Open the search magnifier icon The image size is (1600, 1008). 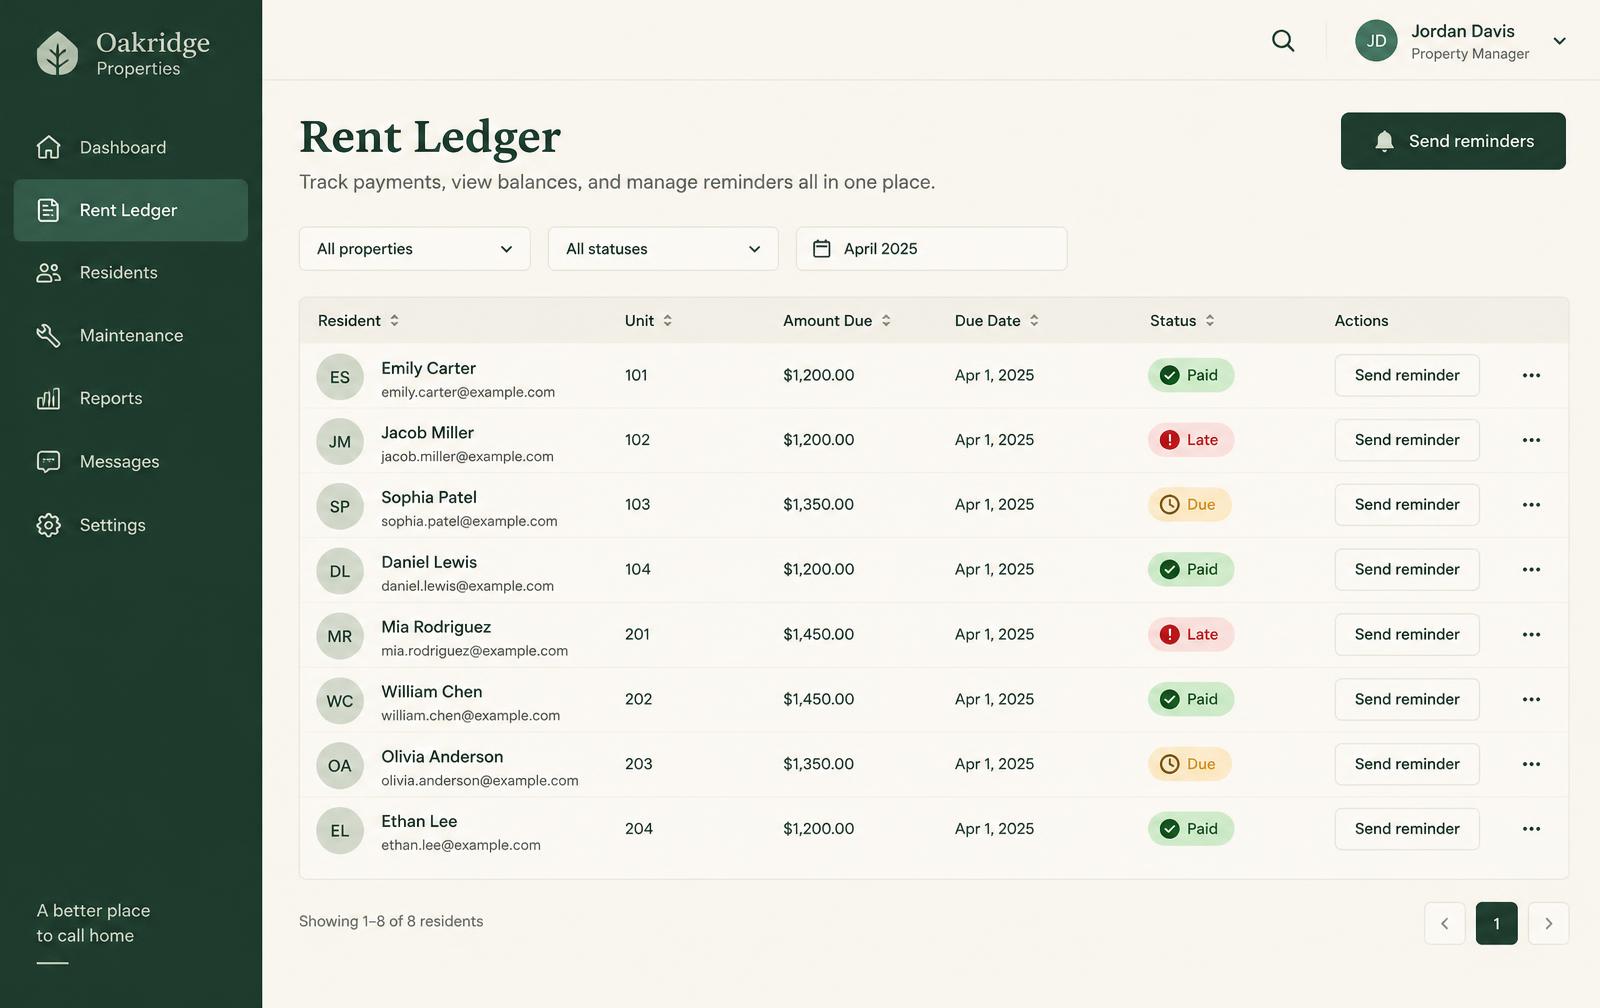1283,41
